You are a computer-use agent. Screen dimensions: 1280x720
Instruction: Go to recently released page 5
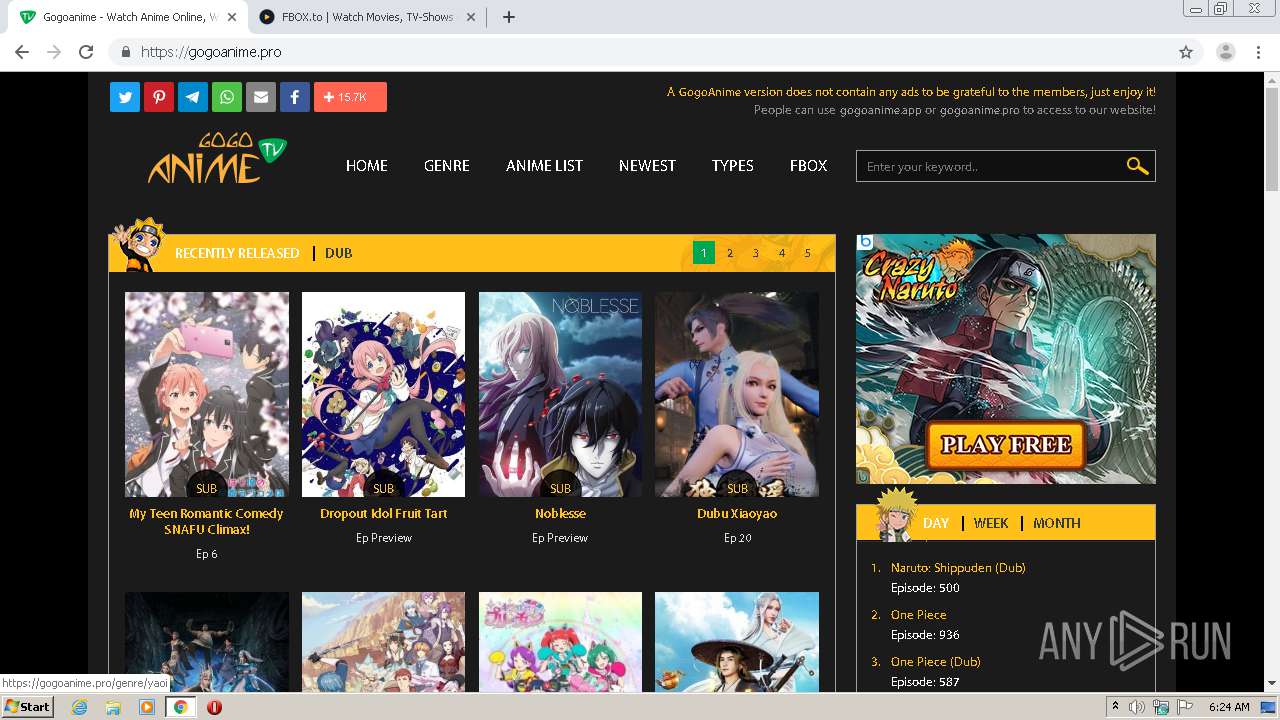tap(808, 253)
